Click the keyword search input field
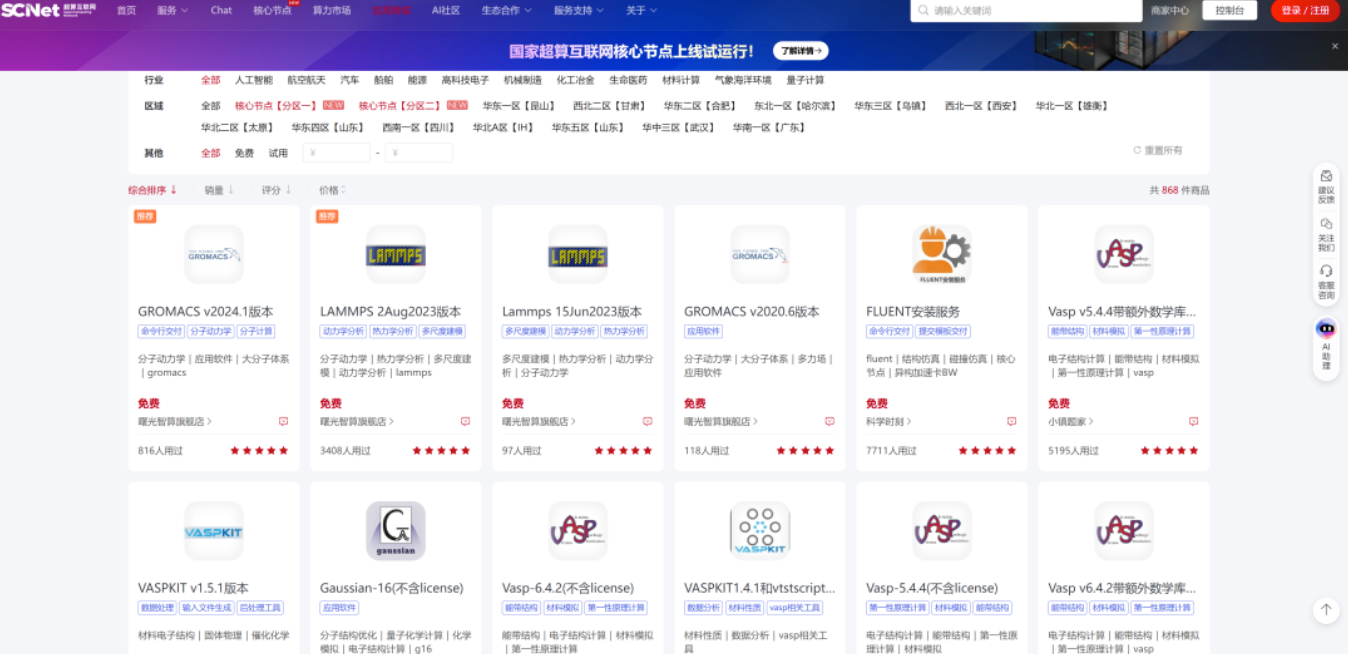The image size is (1348, 654). click(1030, 10)
